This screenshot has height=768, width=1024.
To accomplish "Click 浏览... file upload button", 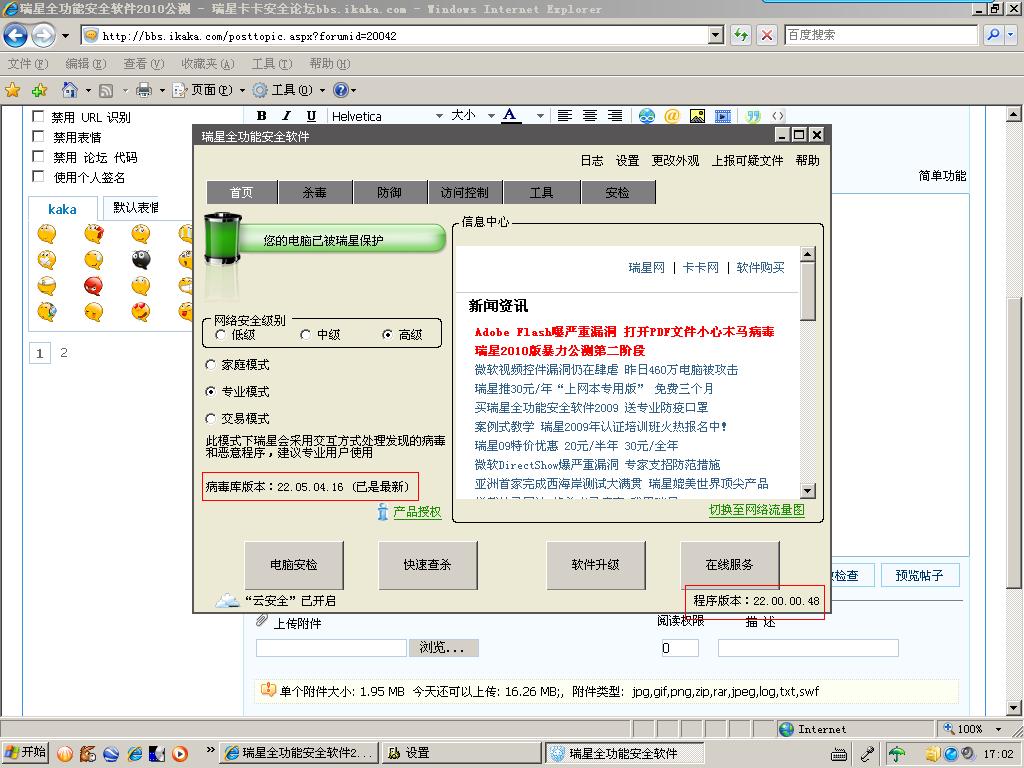I will tap(443, 647).
